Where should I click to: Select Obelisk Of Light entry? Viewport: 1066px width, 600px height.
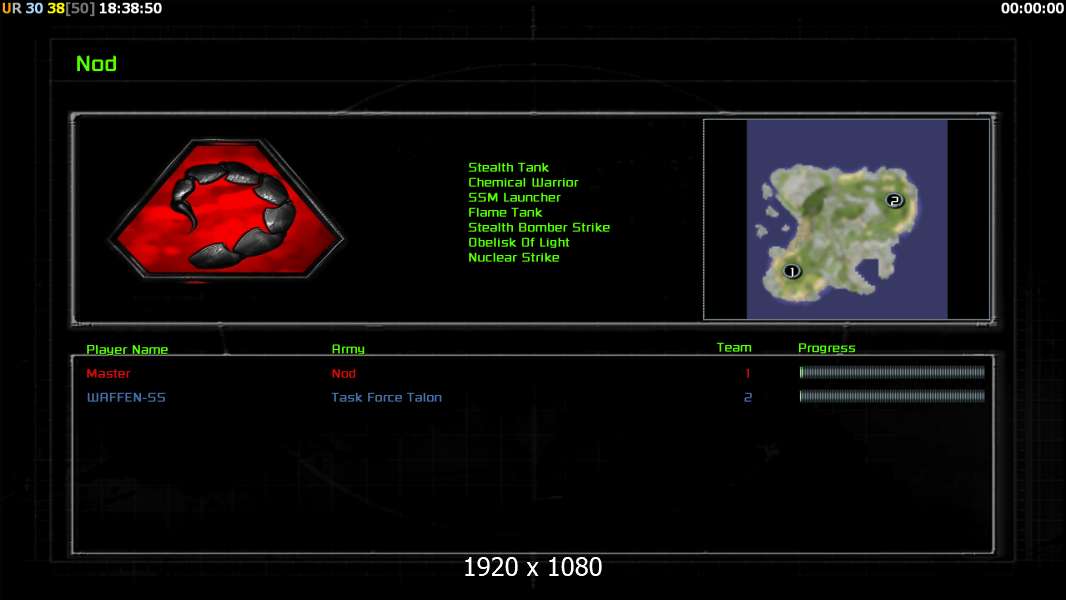coord(519,242)
